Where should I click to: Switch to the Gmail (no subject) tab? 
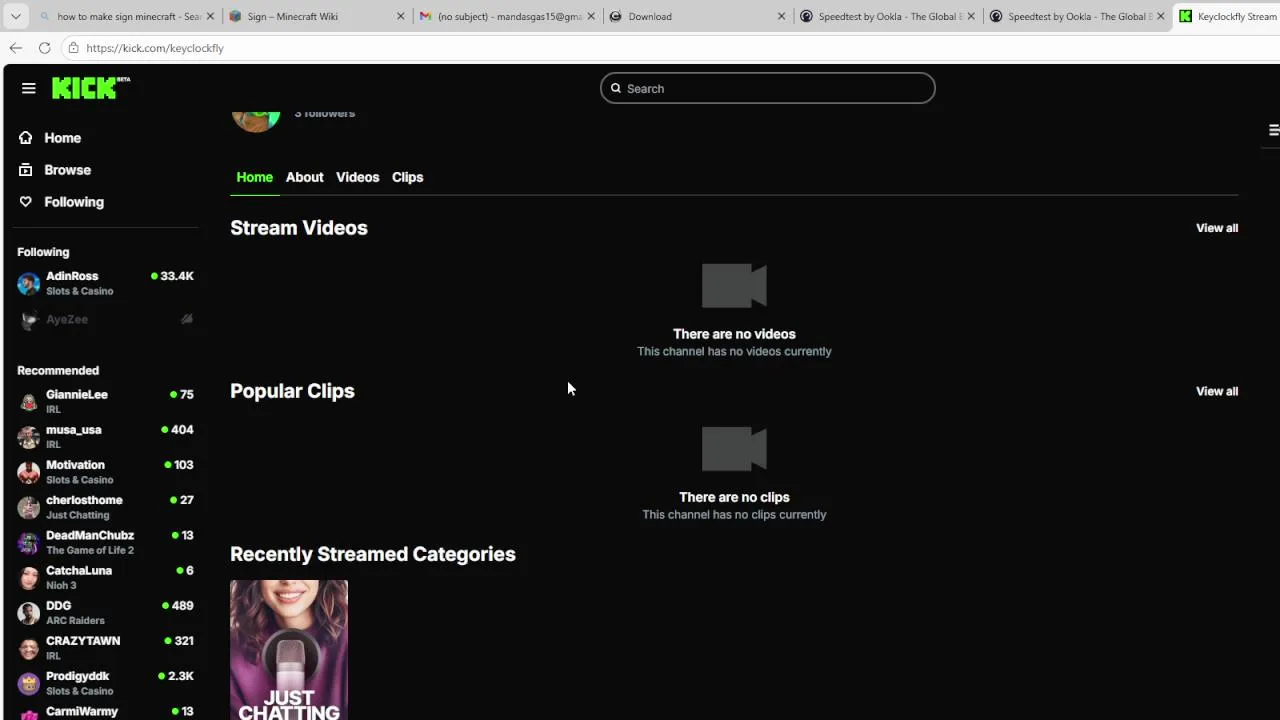(x=505, y=16)
